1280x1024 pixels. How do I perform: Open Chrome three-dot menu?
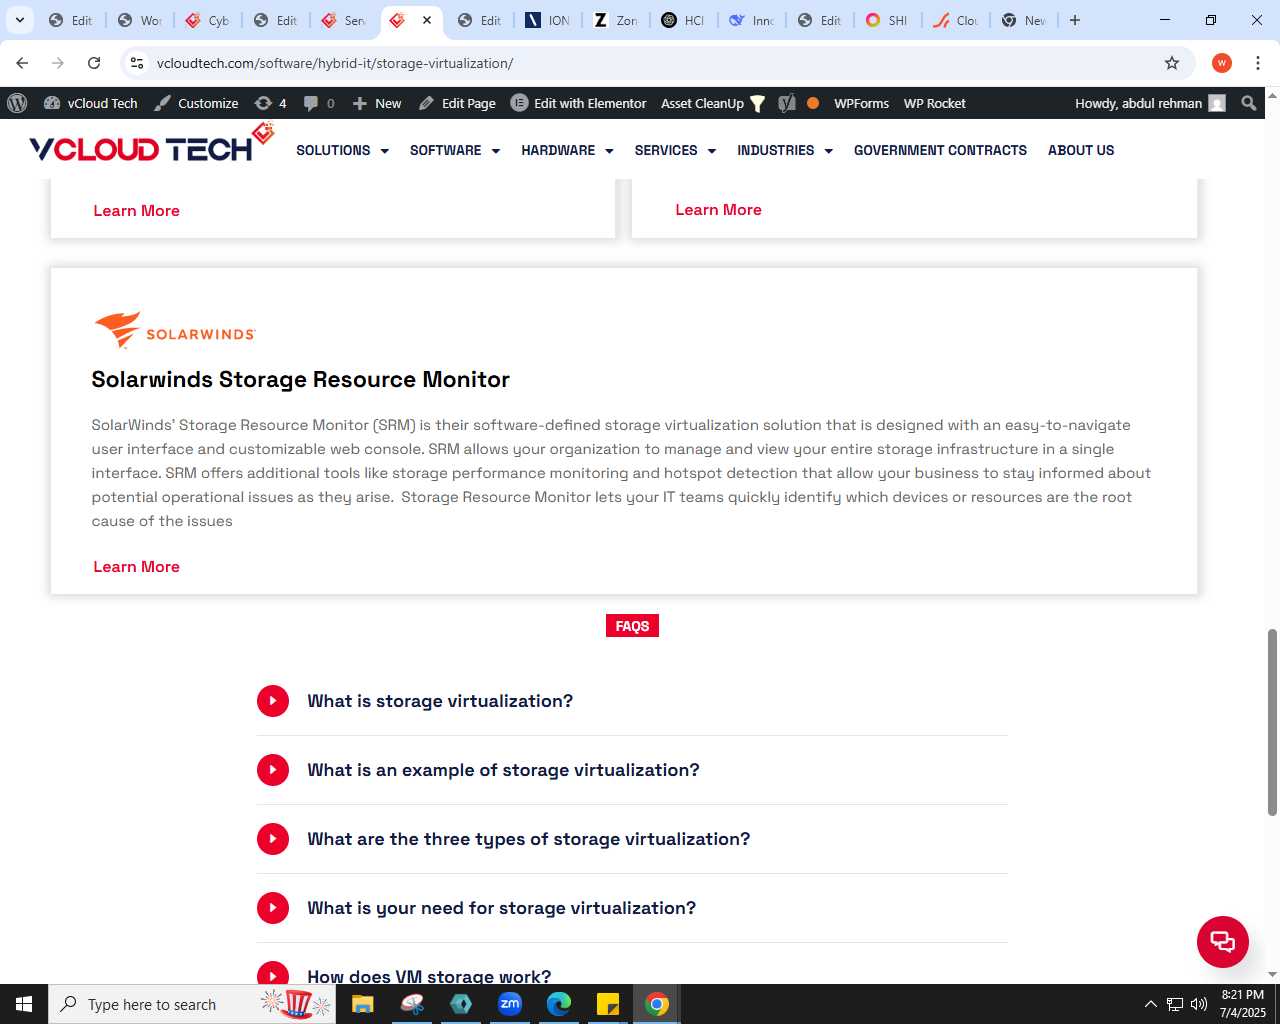click(1258, 63)
